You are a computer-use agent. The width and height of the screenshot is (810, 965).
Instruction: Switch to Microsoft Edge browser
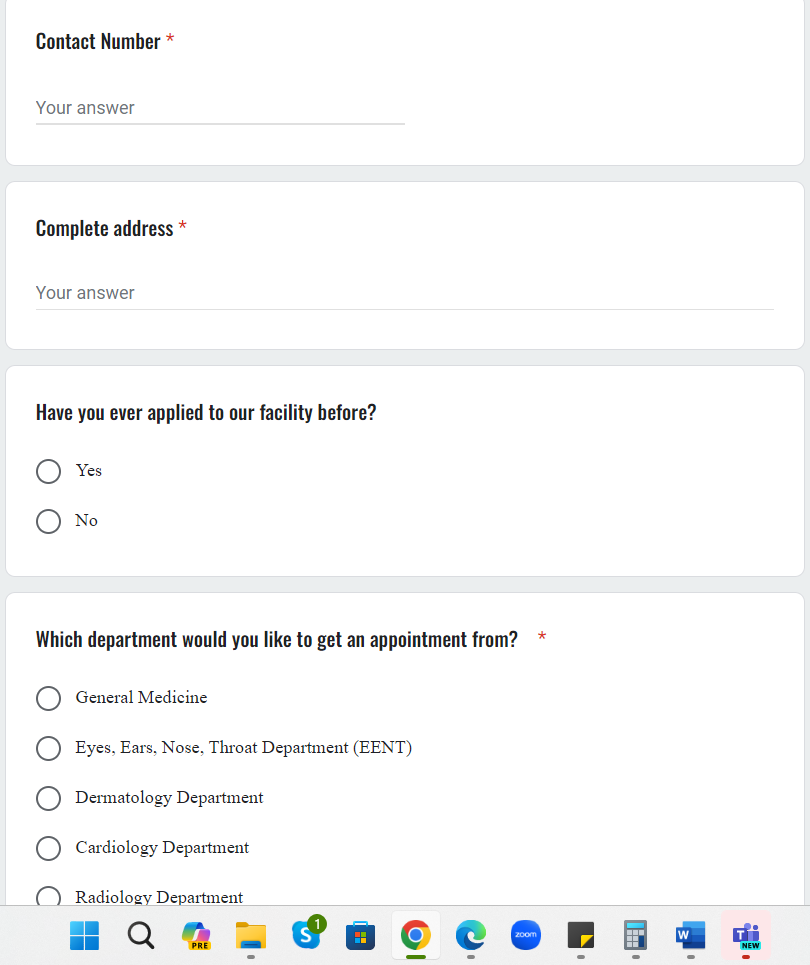[x=470, y=936]
